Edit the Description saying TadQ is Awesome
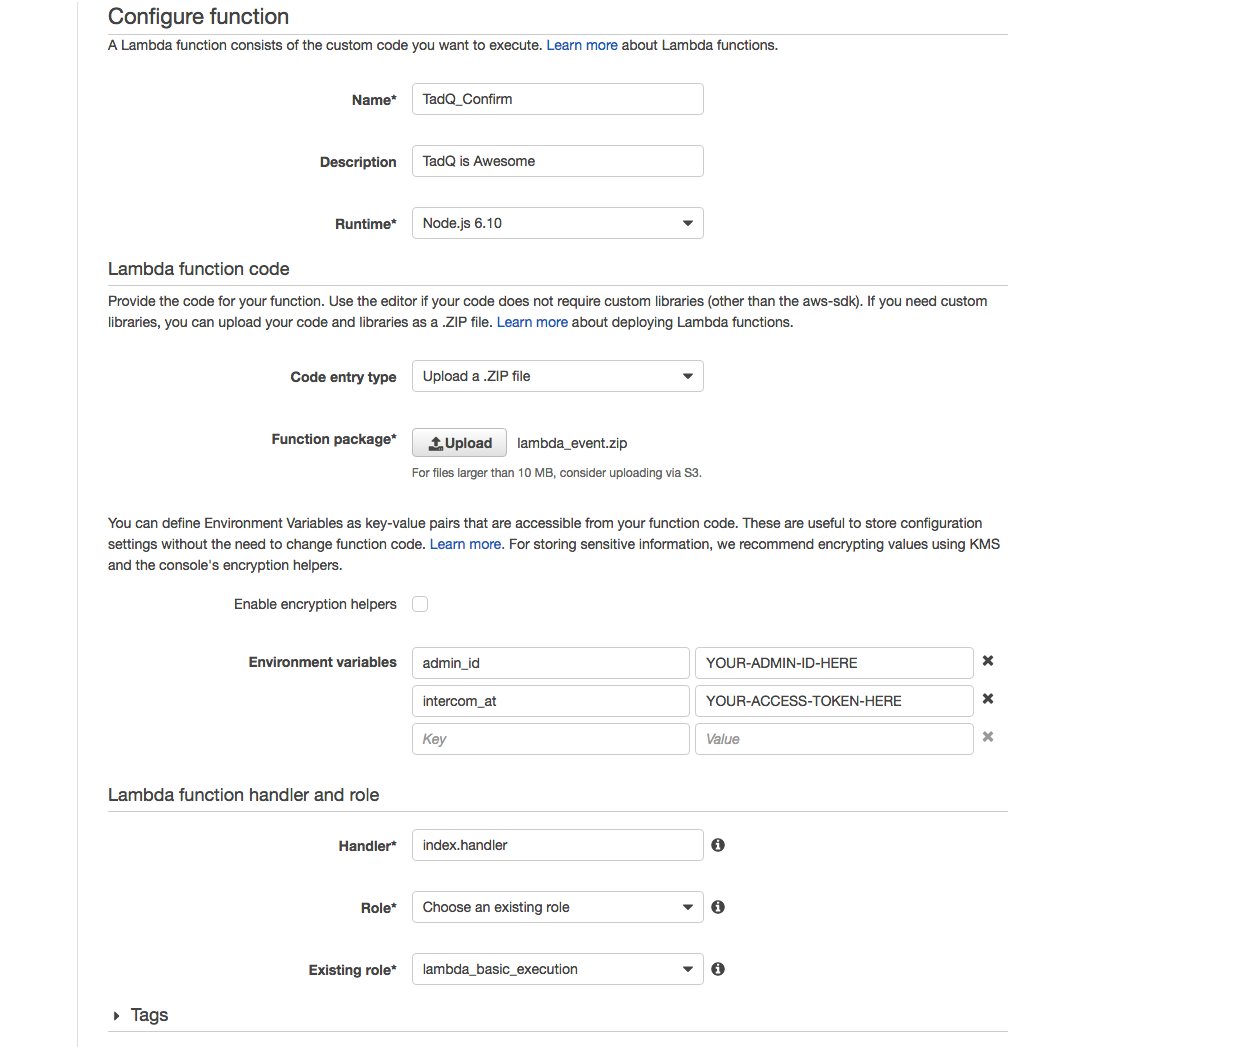 [557, 161]
